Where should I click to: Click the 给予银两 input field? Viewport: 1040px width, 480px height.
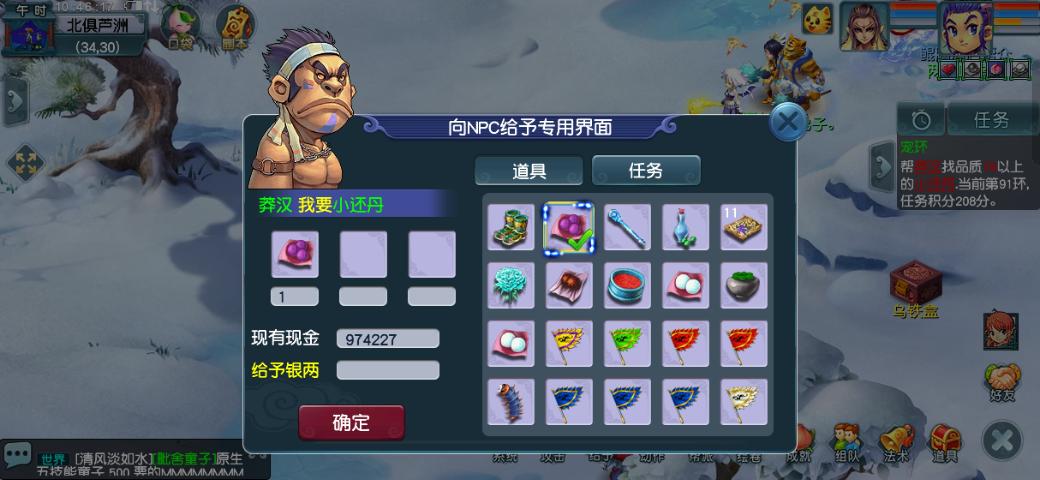tap(388, 370)
